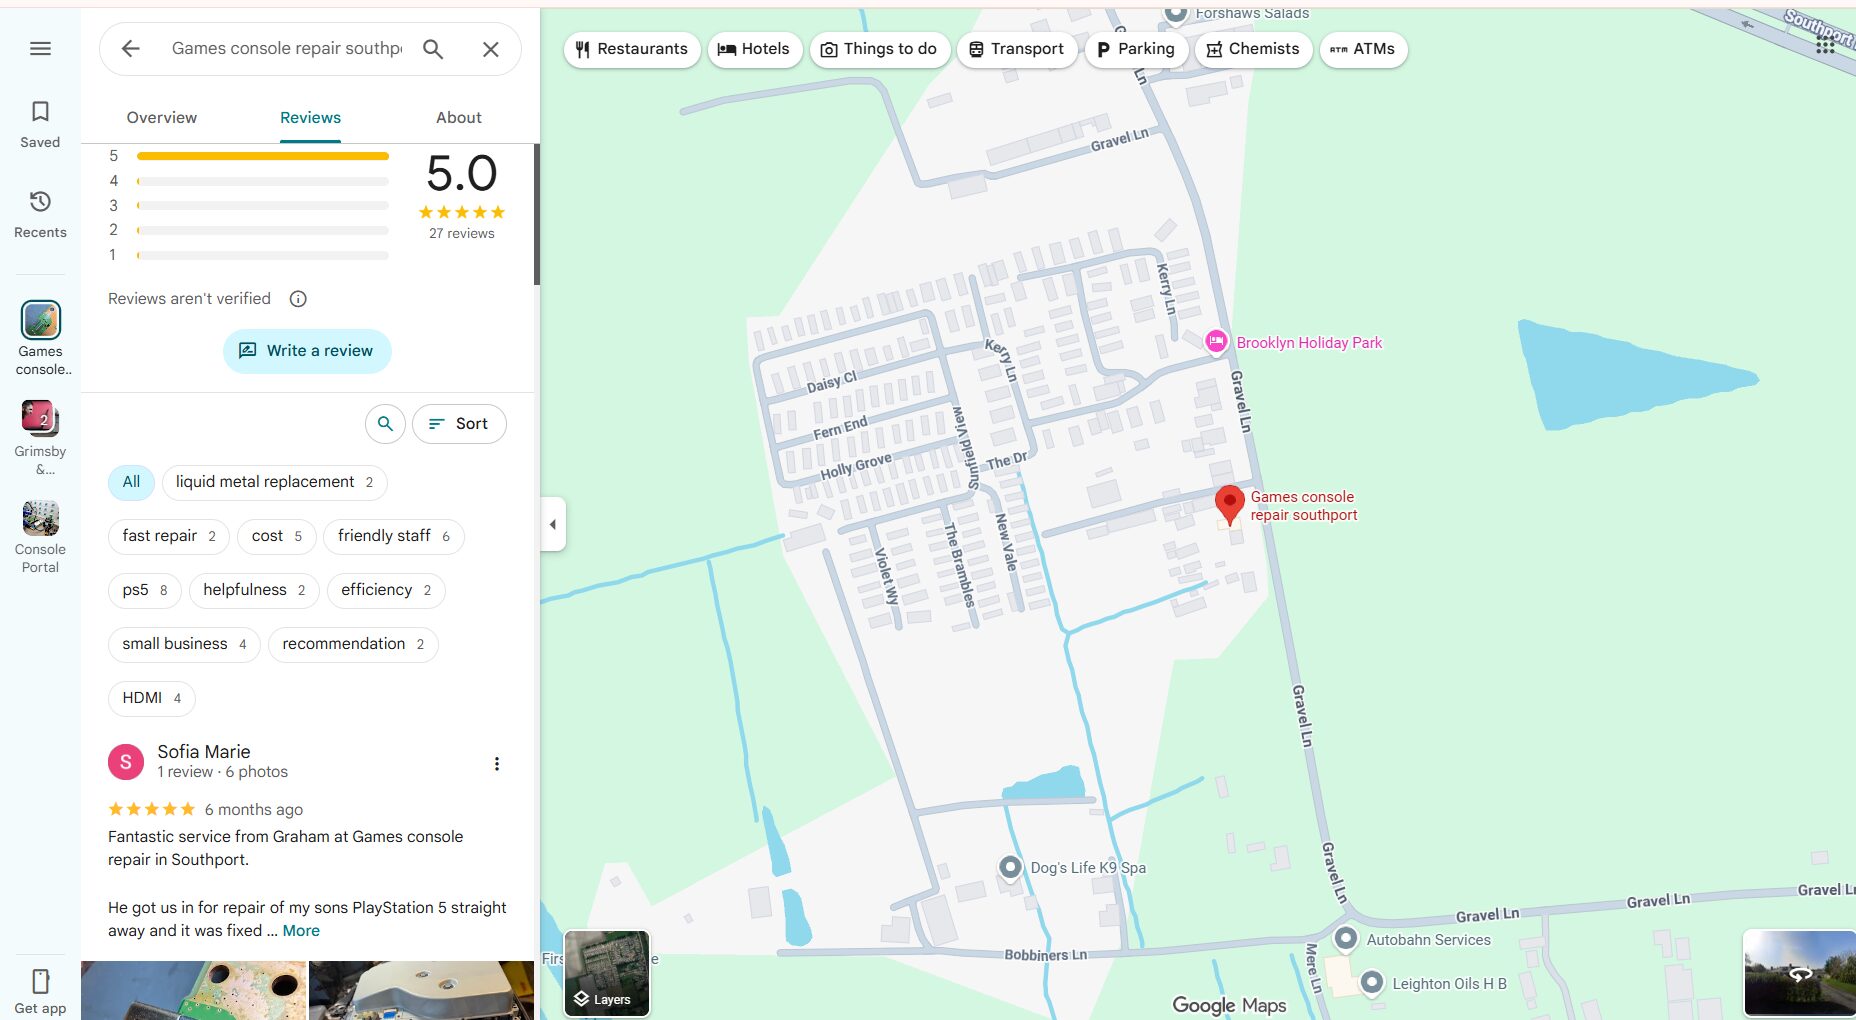Click the 27 reviews count text
The image size is (1856, 1020).
coord(461,233)
